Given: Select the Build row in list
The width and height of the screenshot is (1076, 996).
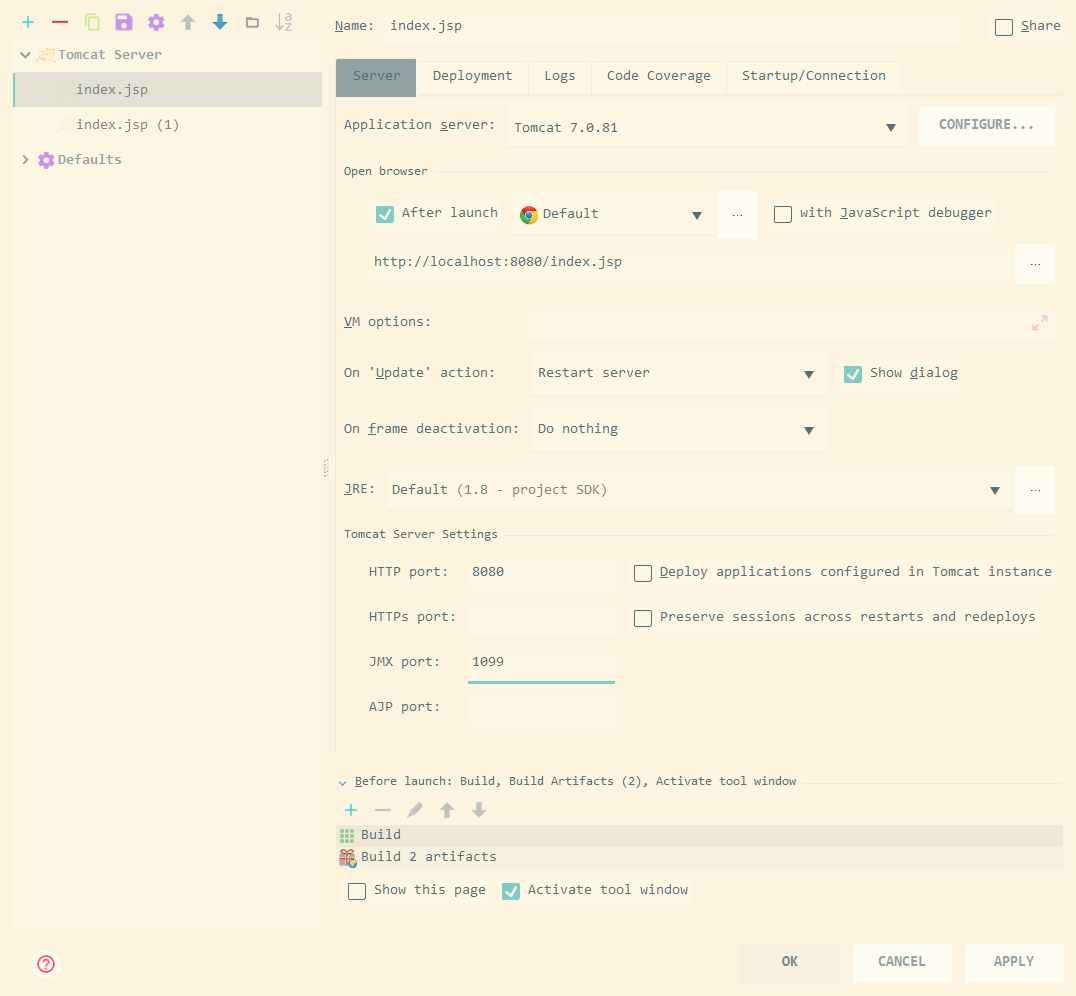Looking at the screenshot, I should 700,835.
